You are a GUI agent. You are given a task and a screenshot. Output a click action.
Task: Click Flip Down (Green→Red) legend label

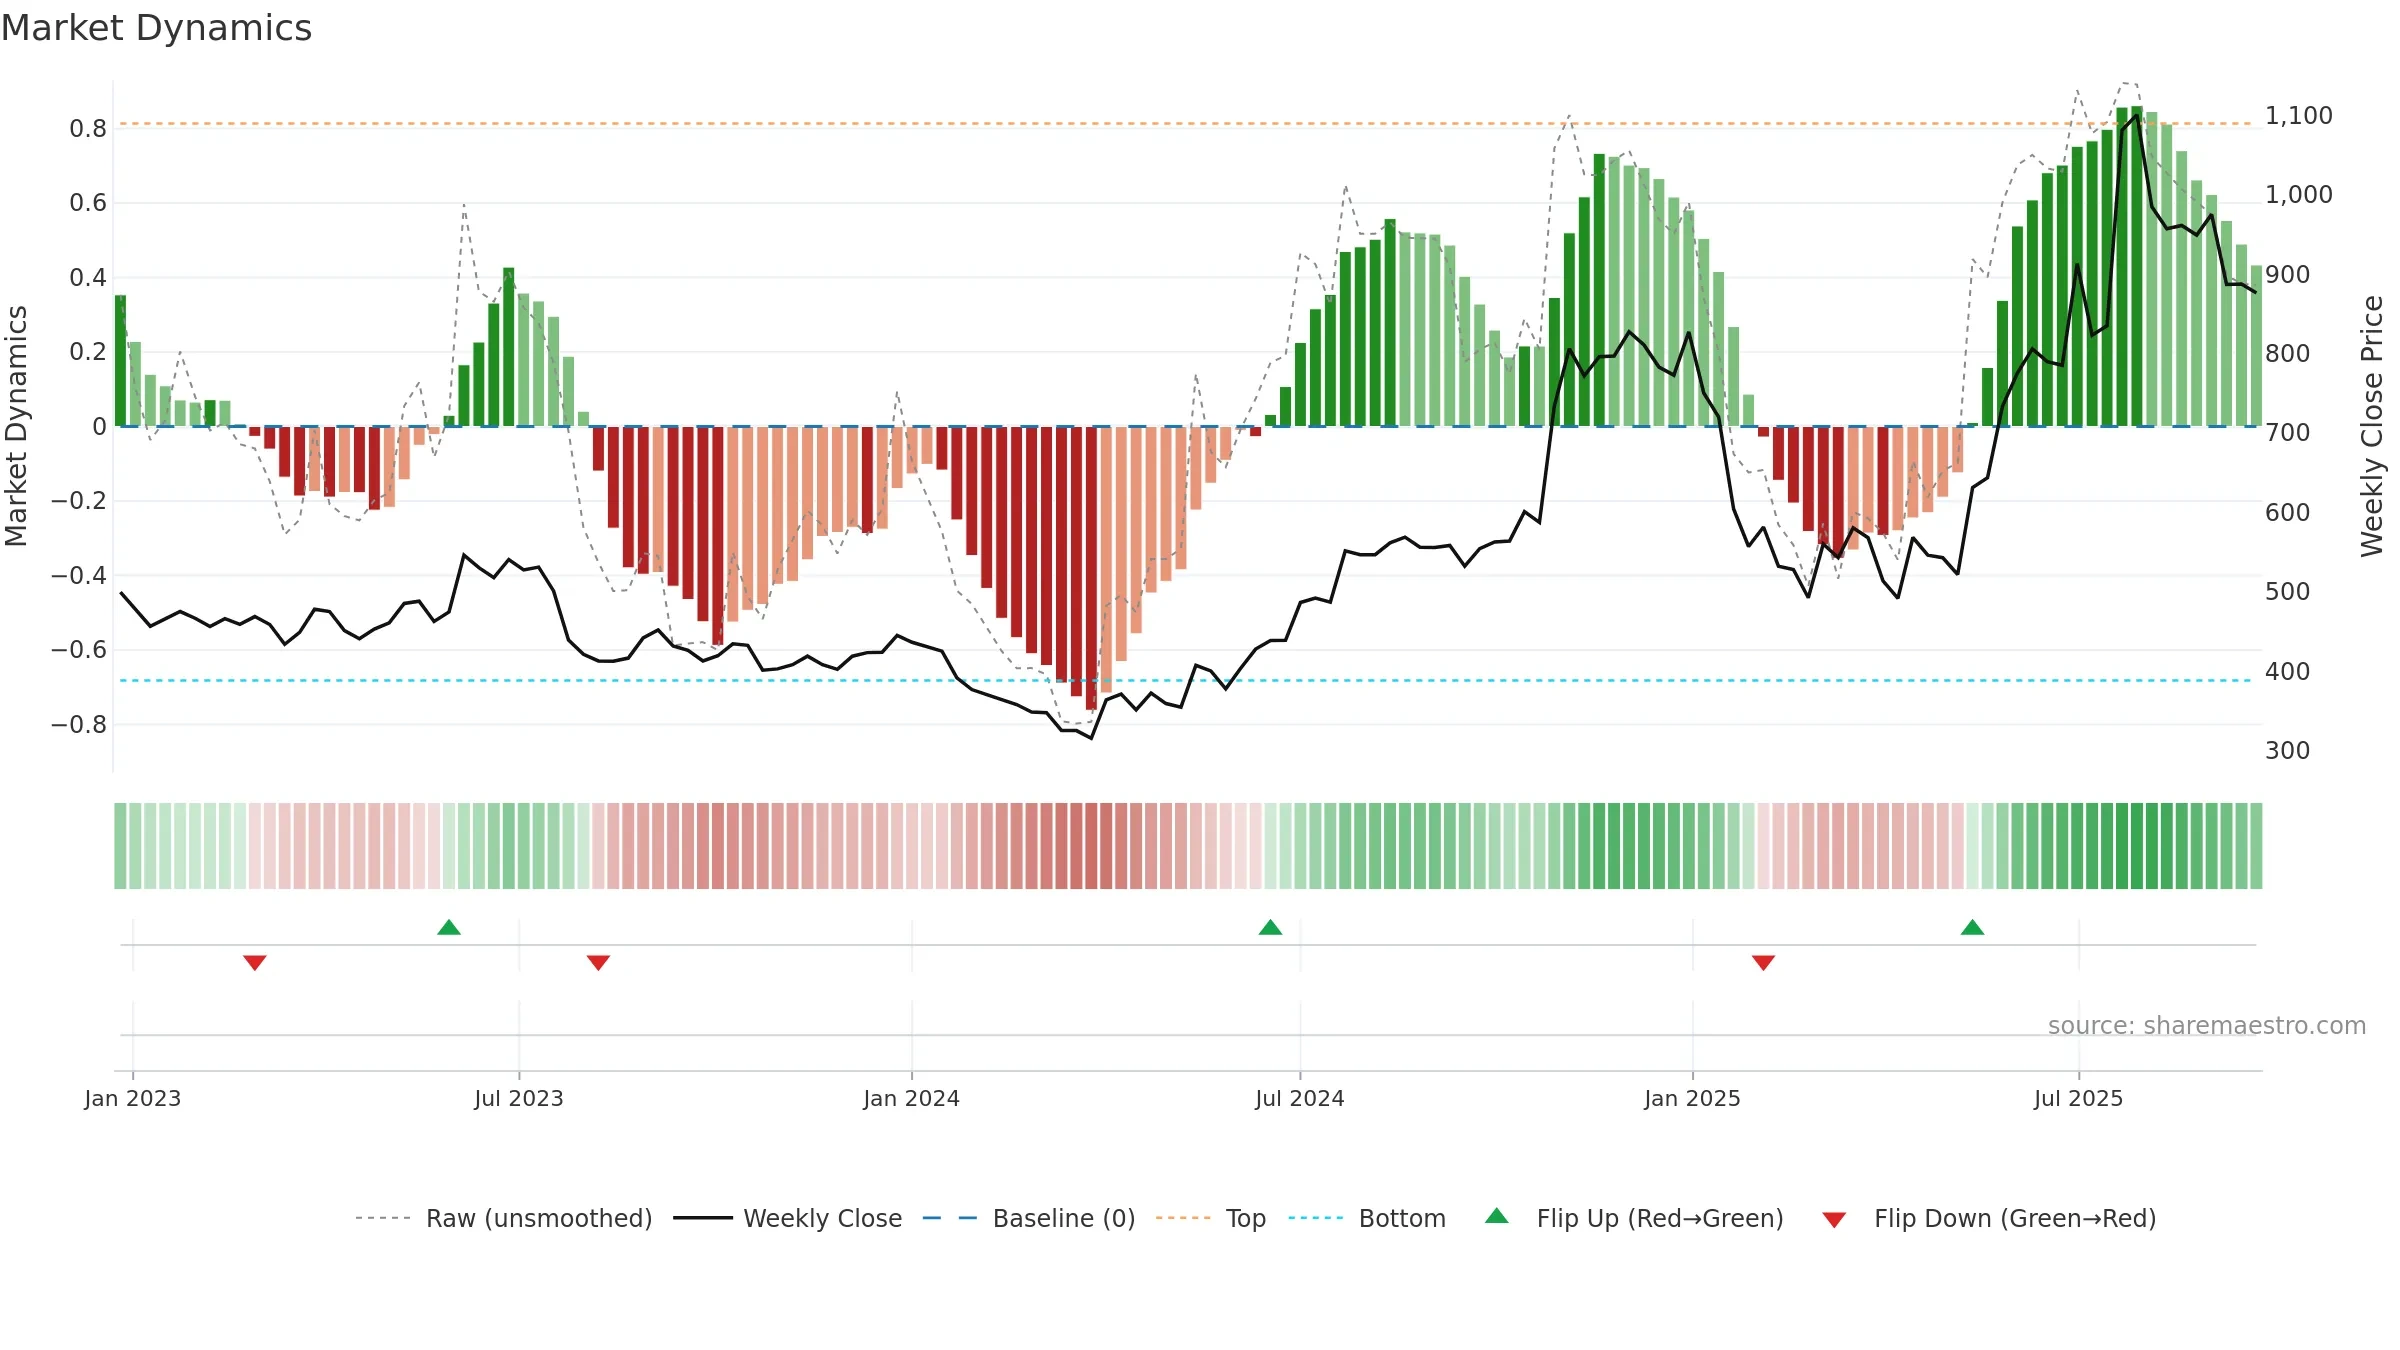click(2015, 1218)
